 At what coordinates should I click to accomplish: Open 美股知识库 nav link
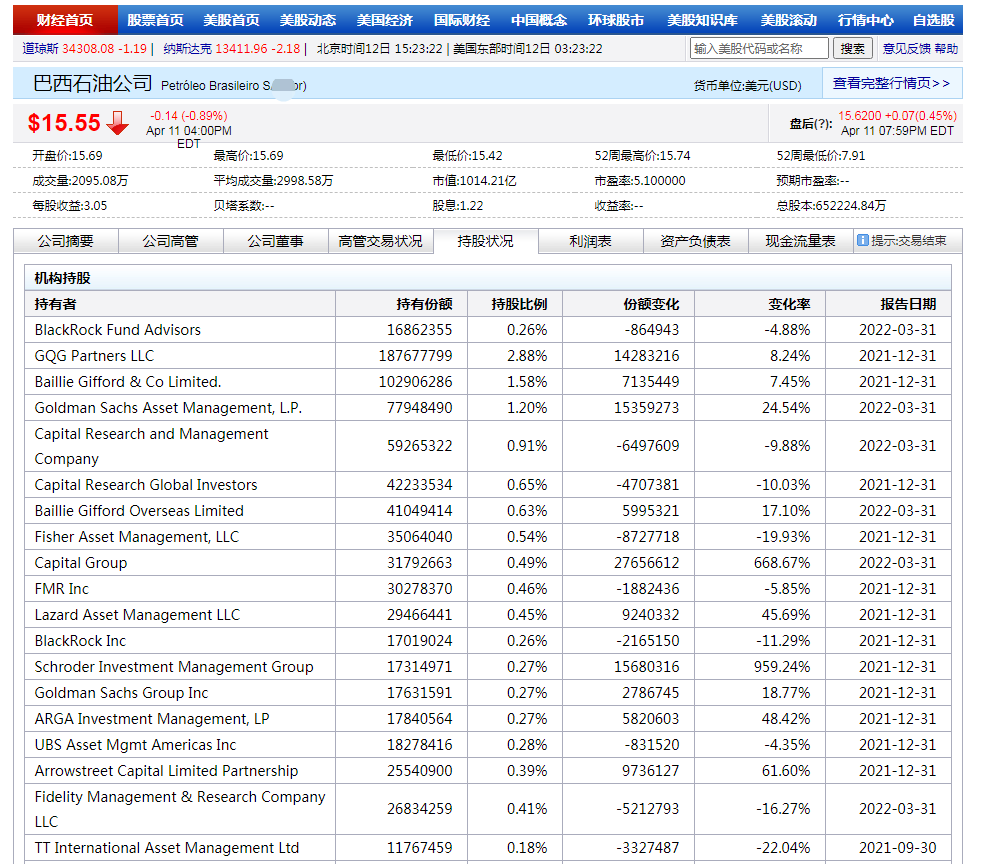pyautogui.click(x=702, y=20)
